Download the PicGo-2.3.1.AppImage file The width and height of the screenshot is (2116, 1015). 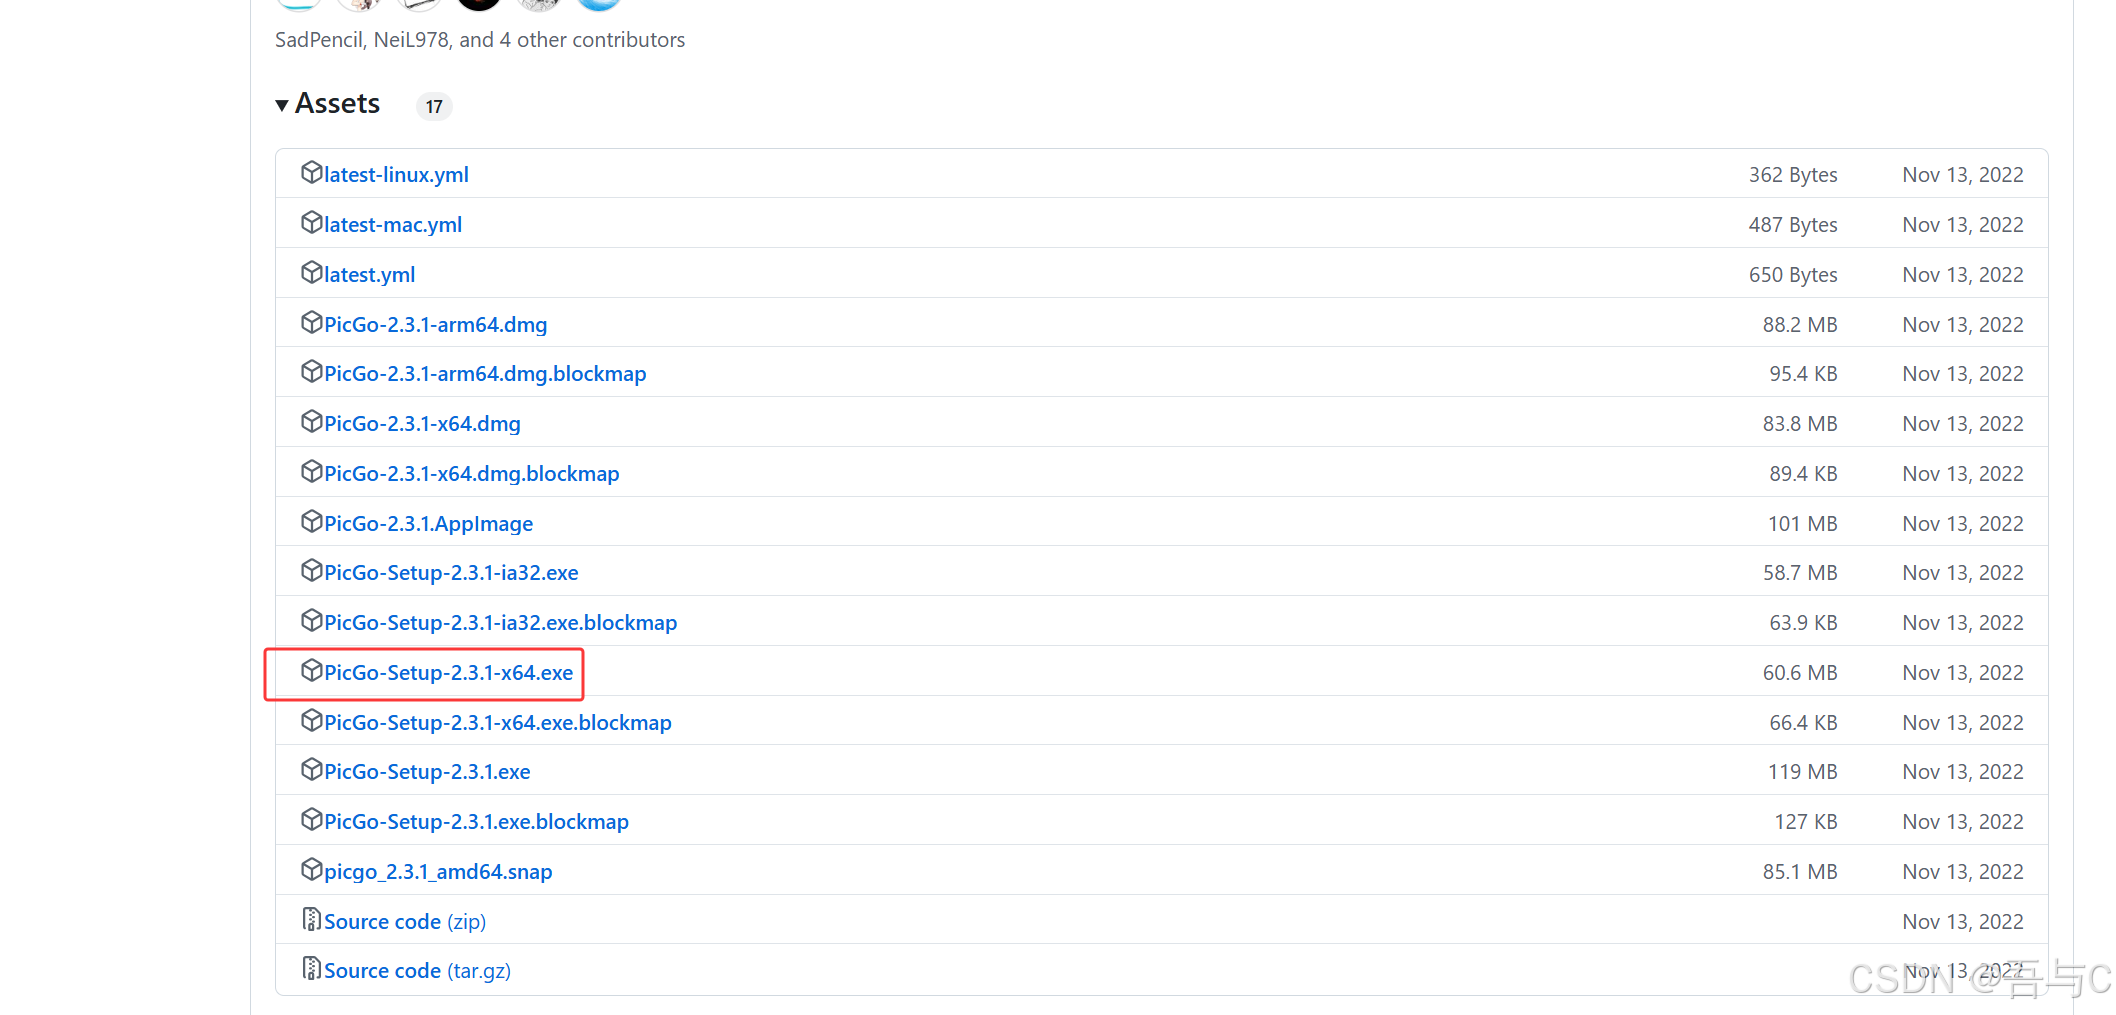(428, 524)
